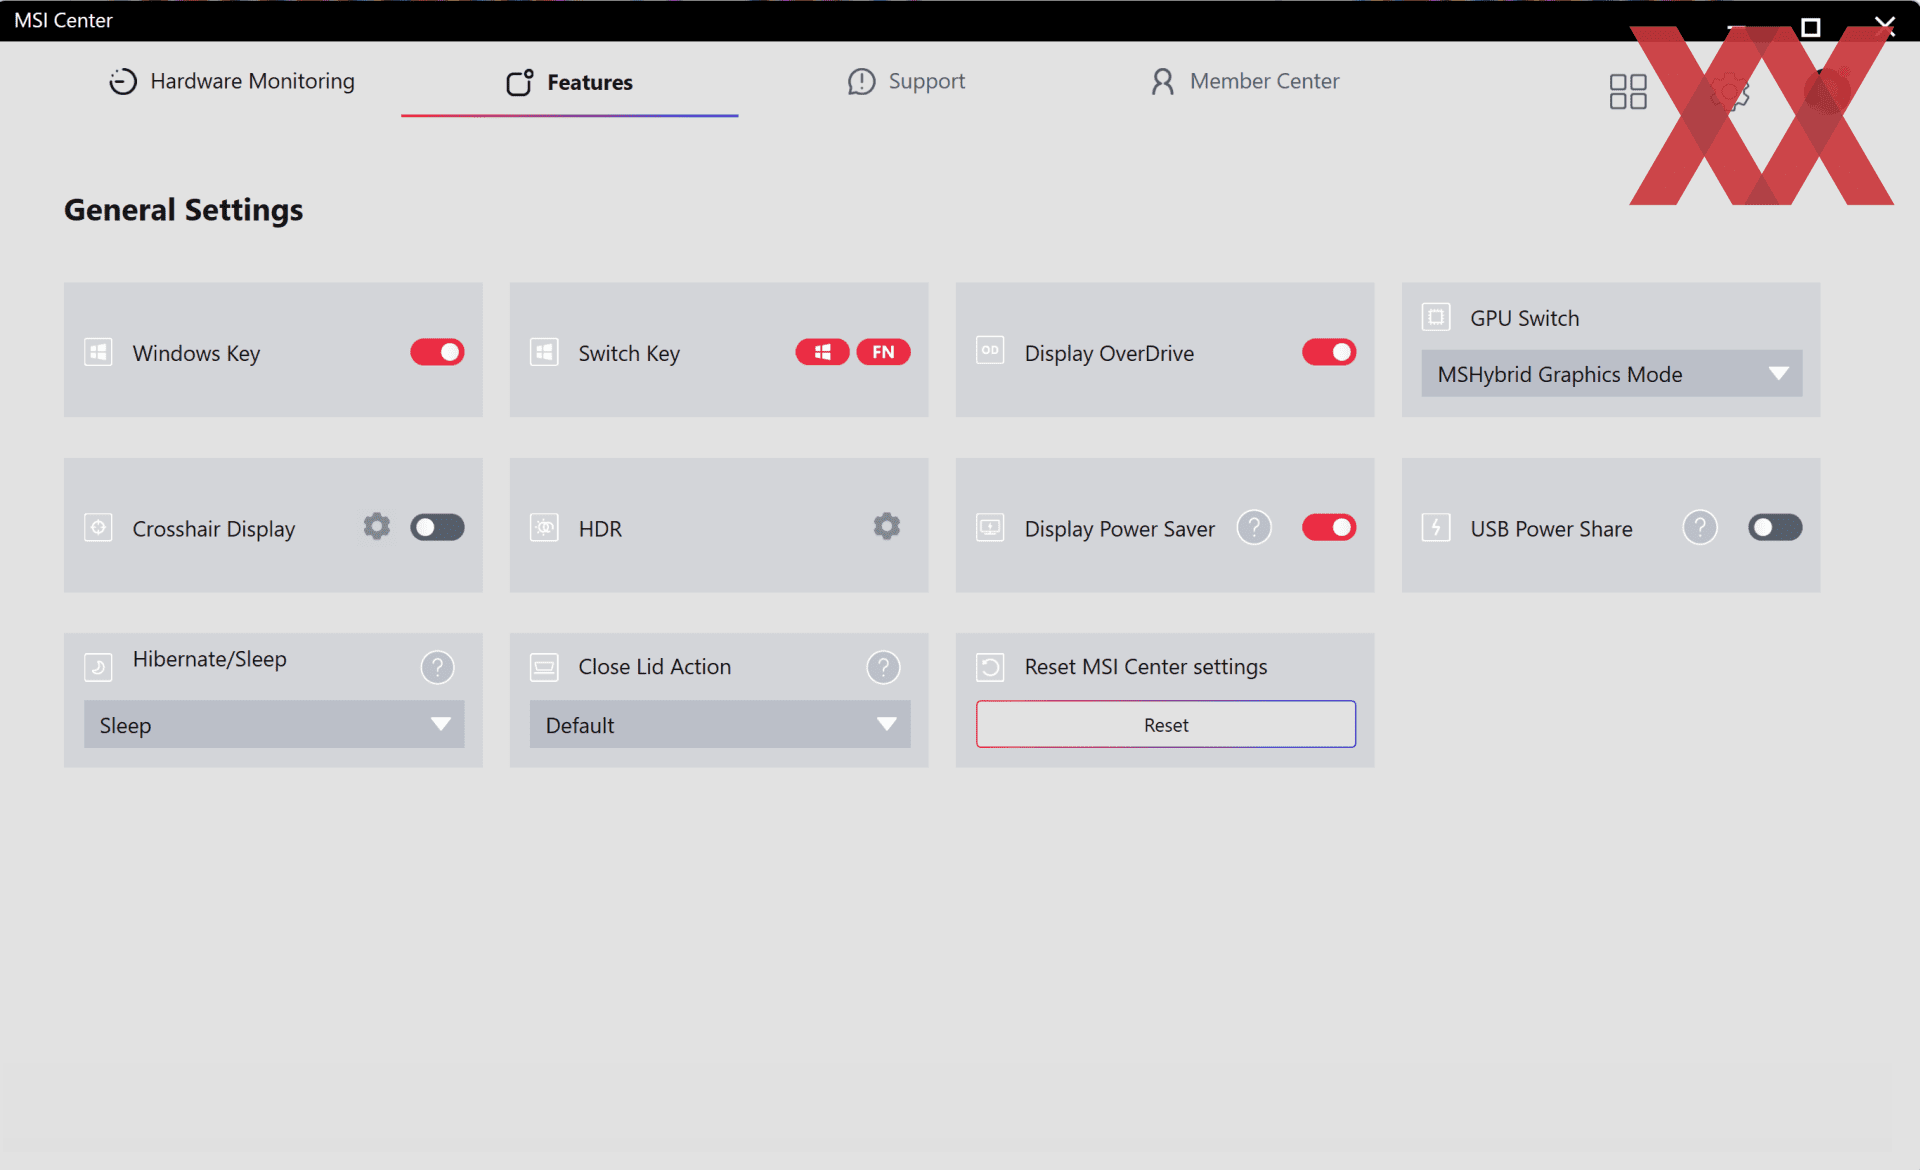The width and height of the screenshot is (1920, 1170).
Task: Click the Reset MSI Center settings label
Action: point(1146,667)
